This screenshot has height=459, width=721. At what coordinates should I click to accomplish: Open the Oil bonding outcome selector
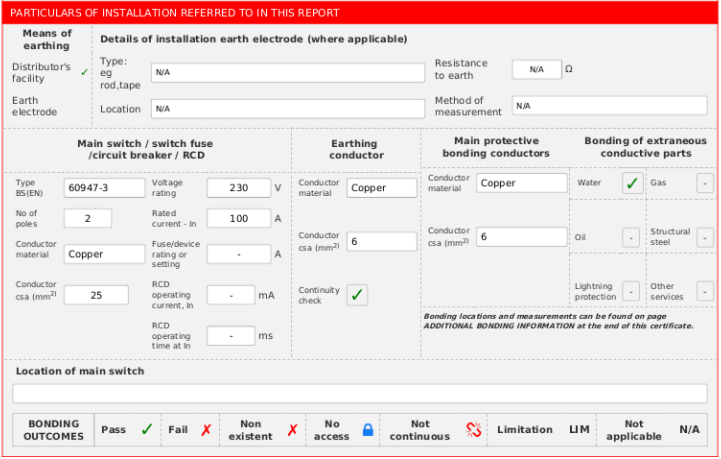[x=632, y=237]
